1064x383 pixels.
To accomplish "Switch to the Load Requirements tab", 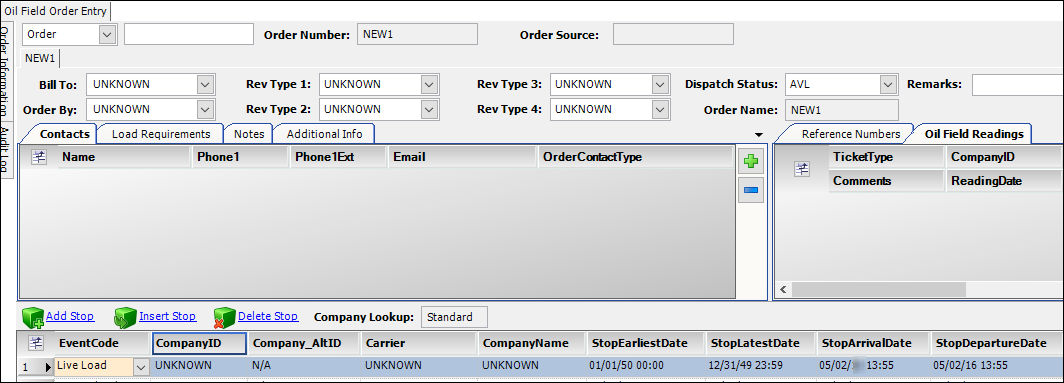I will coord(161,134).
